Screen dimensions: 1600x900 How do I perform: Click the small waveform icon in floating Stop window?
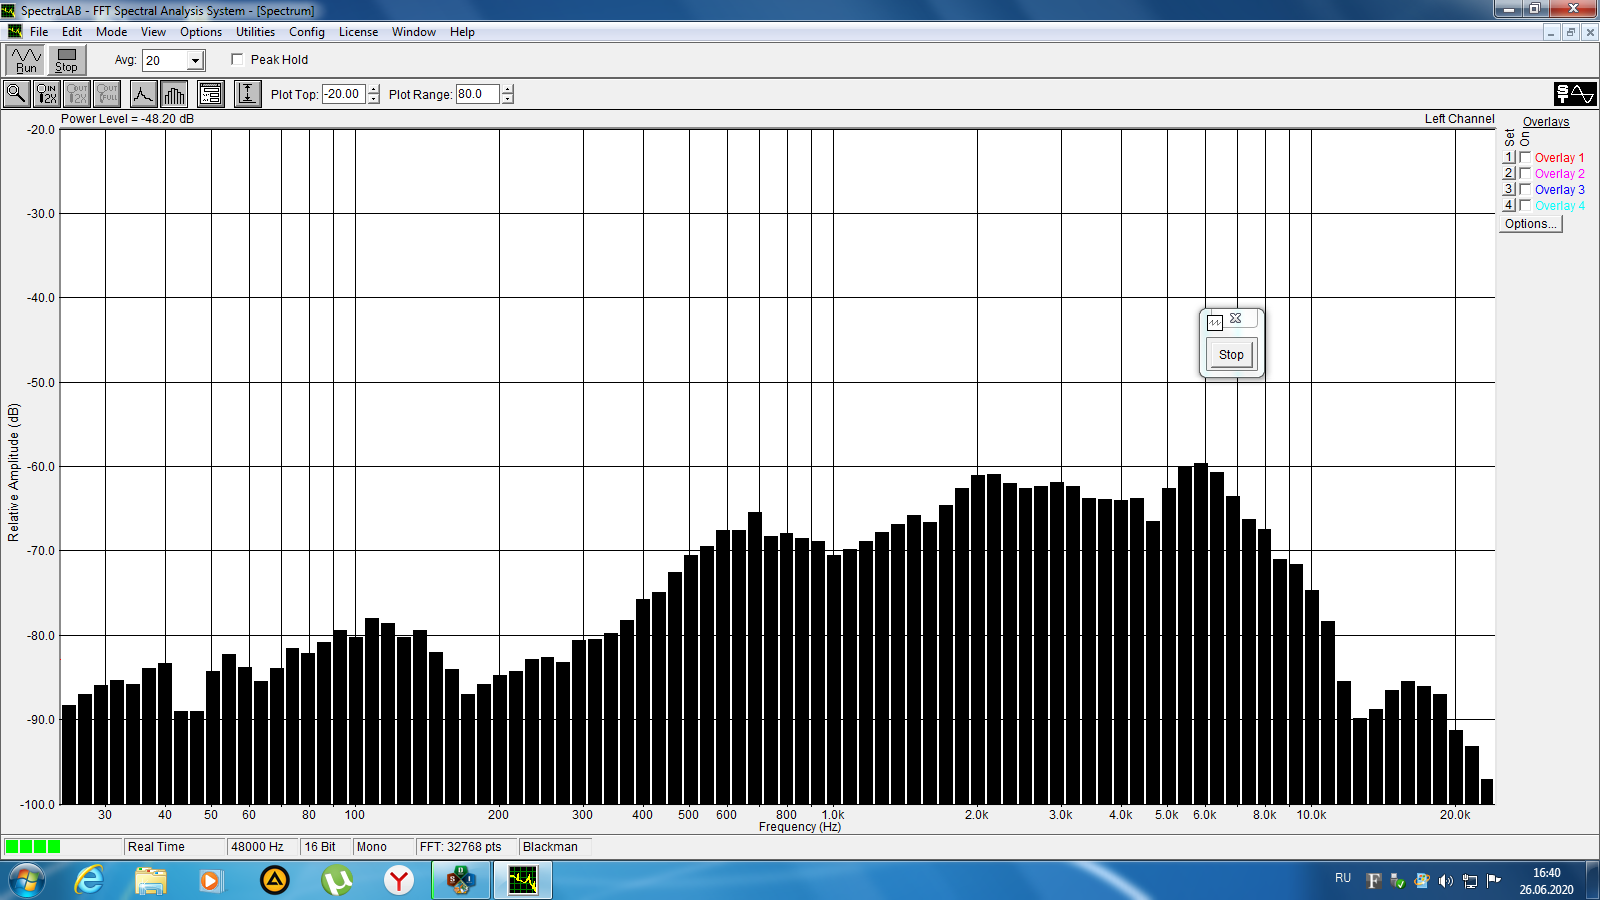[1215, 322]
